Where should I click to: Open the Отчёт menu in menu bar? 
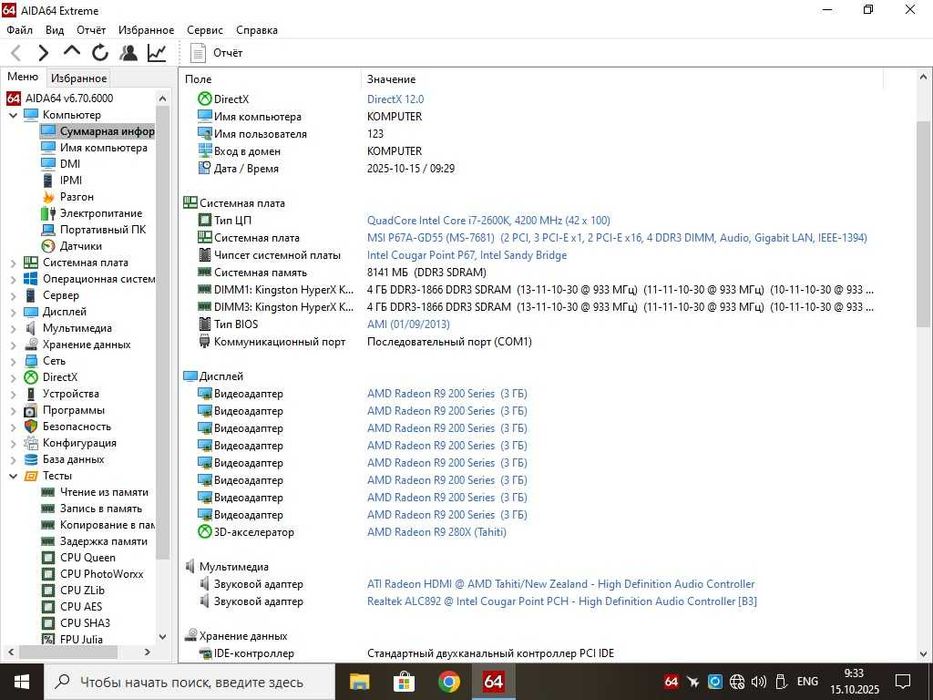pos(91,30)
